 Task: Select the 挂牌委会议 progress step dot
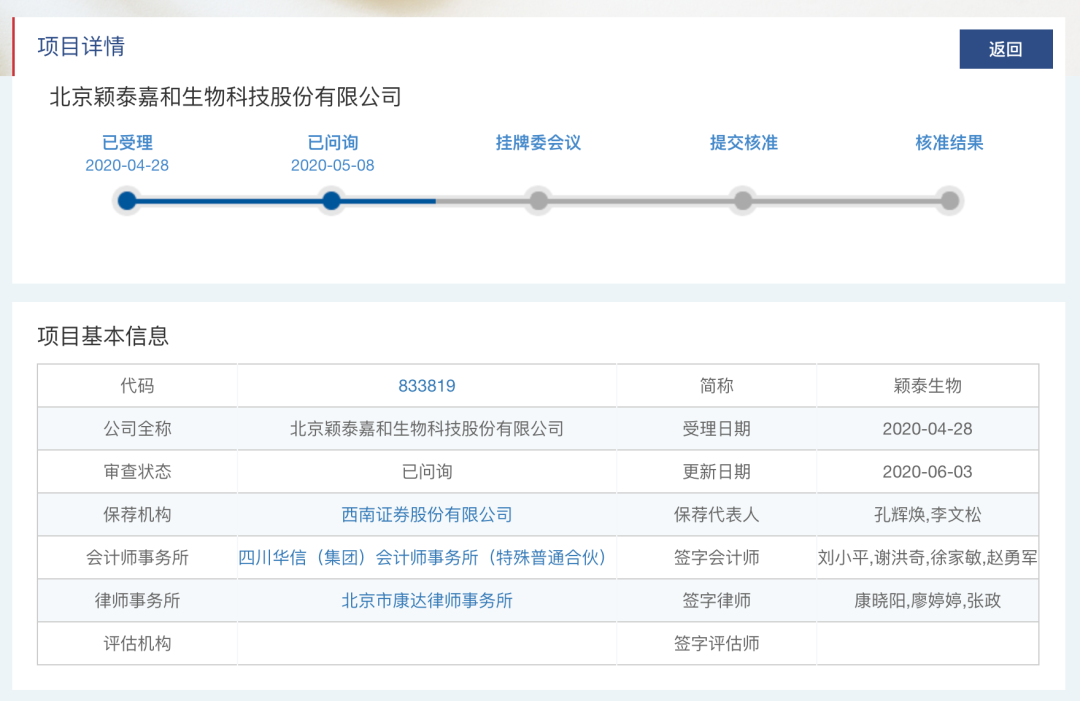point(539,200)
